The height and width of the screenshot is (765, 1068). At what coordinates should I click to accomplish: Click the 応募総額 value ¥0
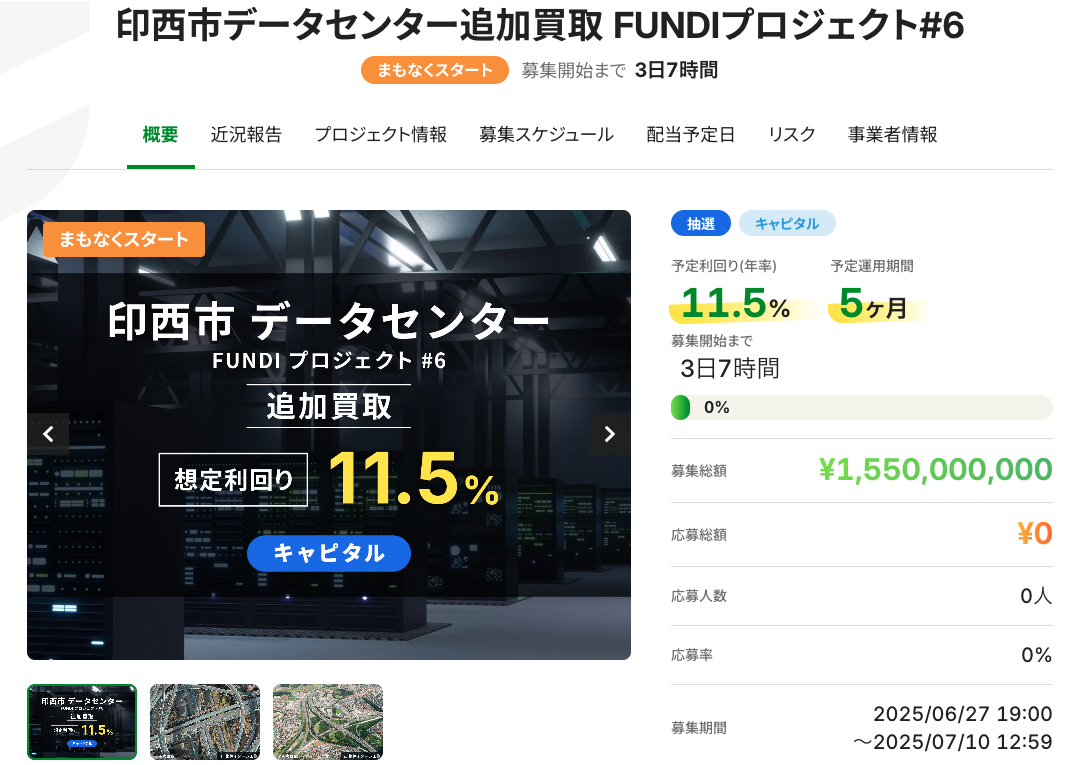point(1035,534)
